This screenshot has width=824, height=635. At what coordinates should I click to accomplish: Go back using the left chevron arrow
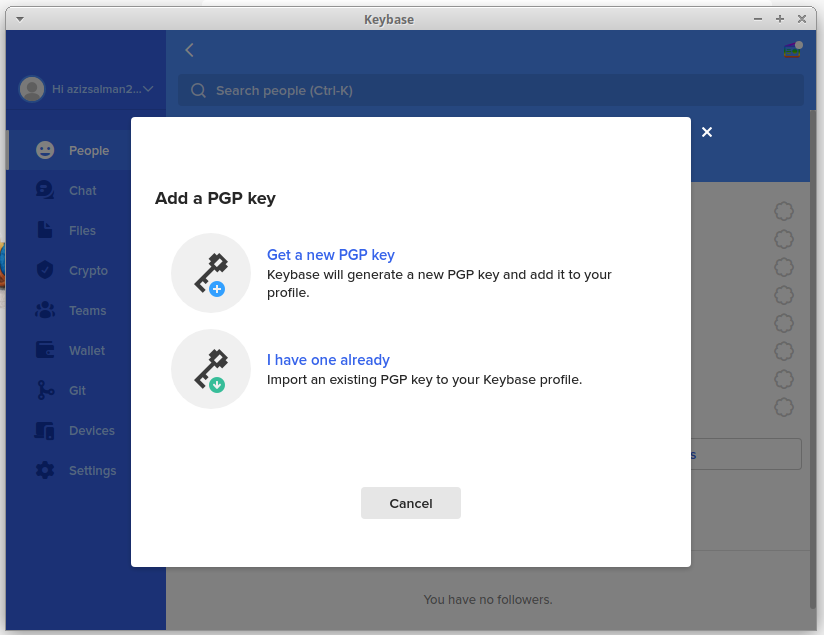tap(189, 50)
